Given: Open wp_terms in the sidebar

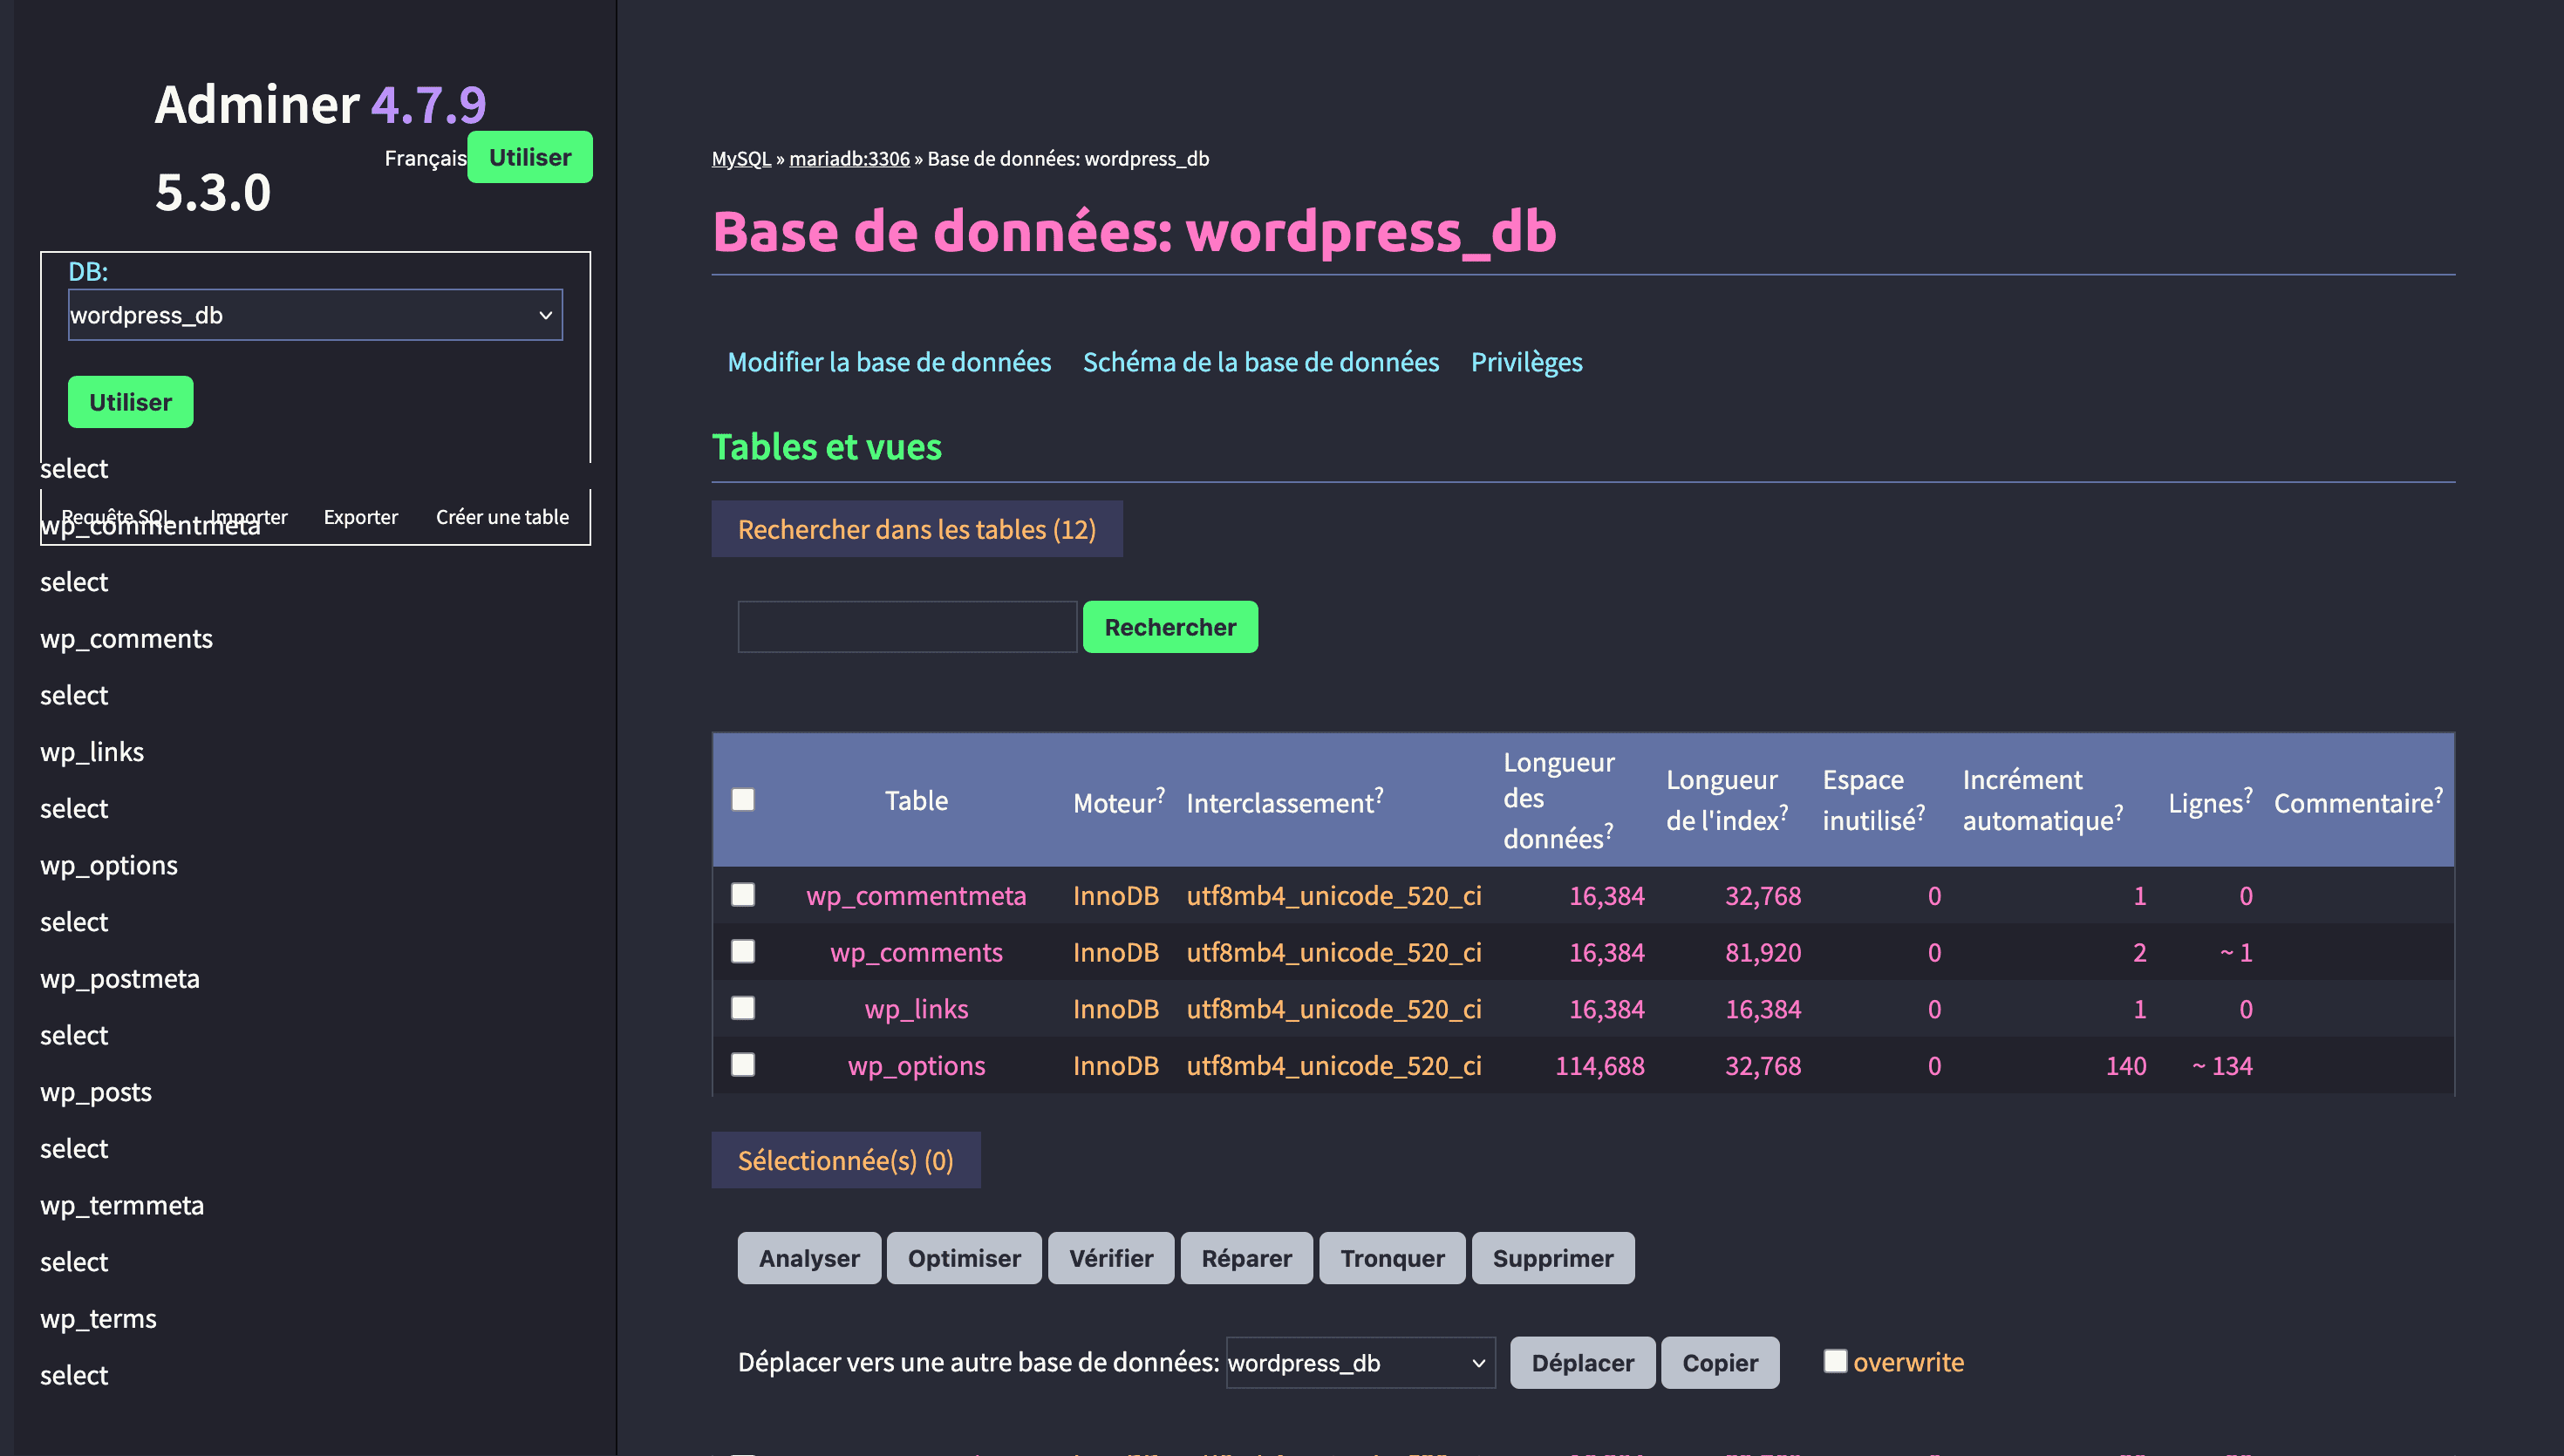Looking at the screenshot, I should [x=98, y=1318].
